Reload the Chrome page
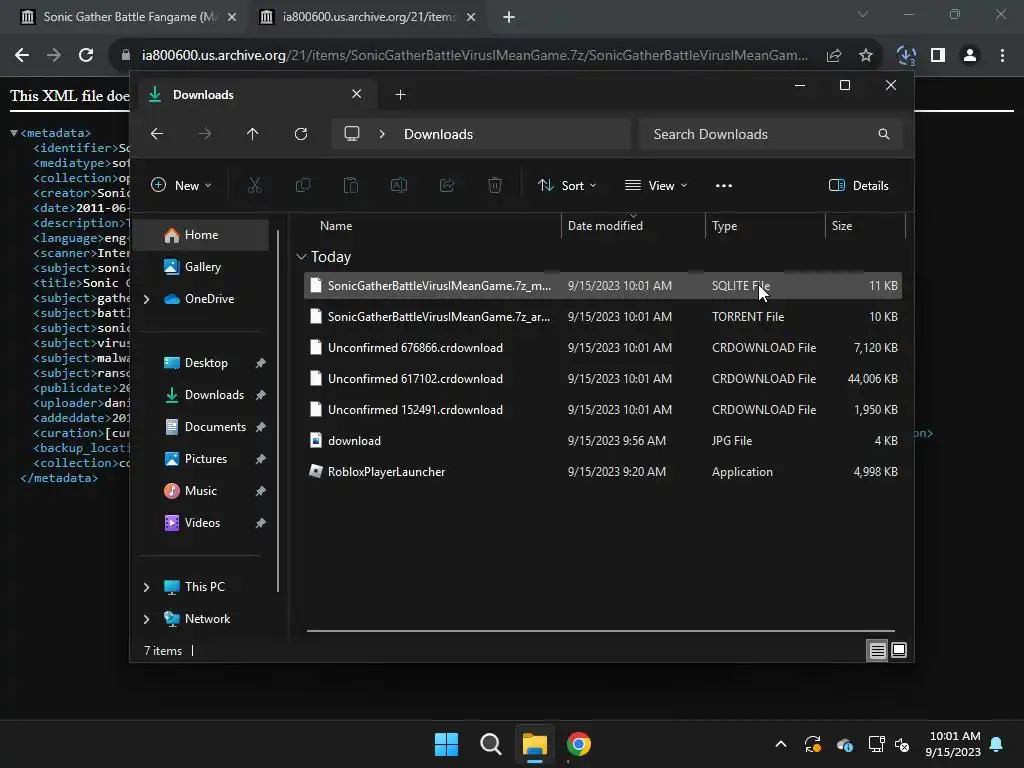Viewport: 1024px width, 768px height. coord(86,56)
